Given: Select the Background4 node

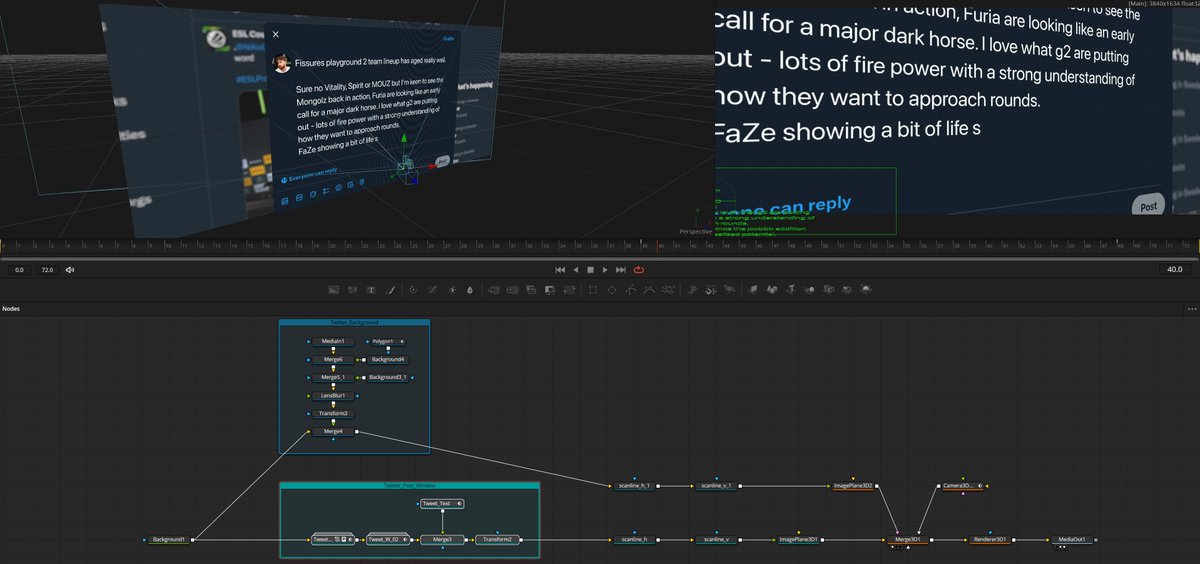Looking at the screenshot, I should click(387, 359).
